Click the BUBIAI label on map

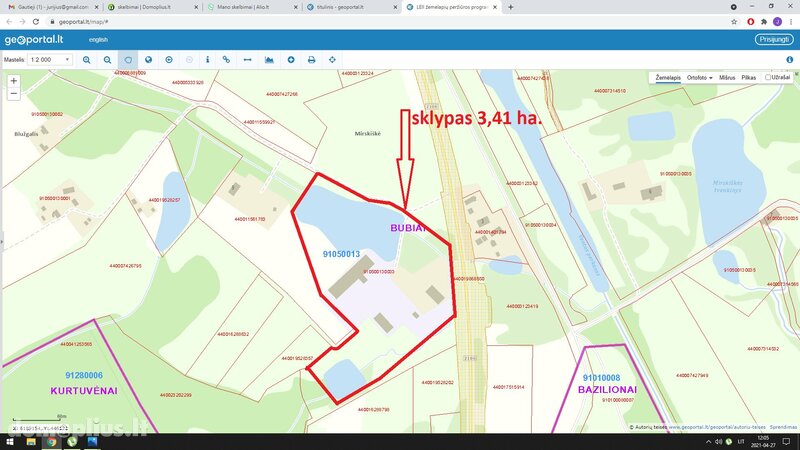(408, 228)
